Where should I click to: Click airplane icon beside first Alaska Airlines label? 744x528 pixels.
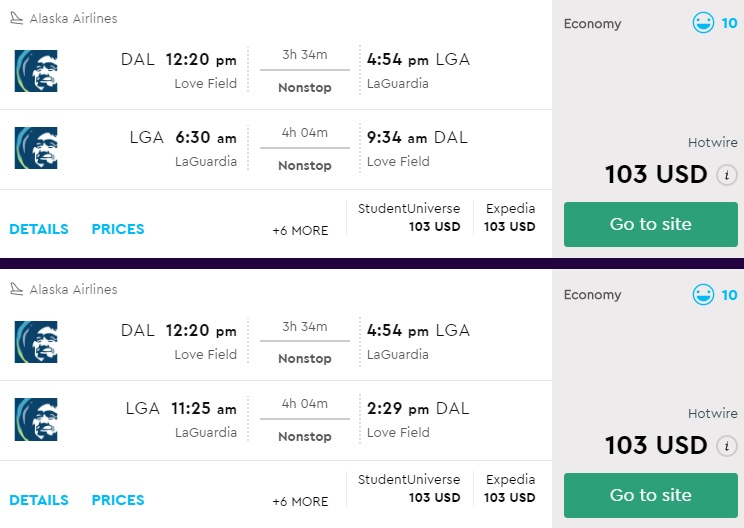16,18
